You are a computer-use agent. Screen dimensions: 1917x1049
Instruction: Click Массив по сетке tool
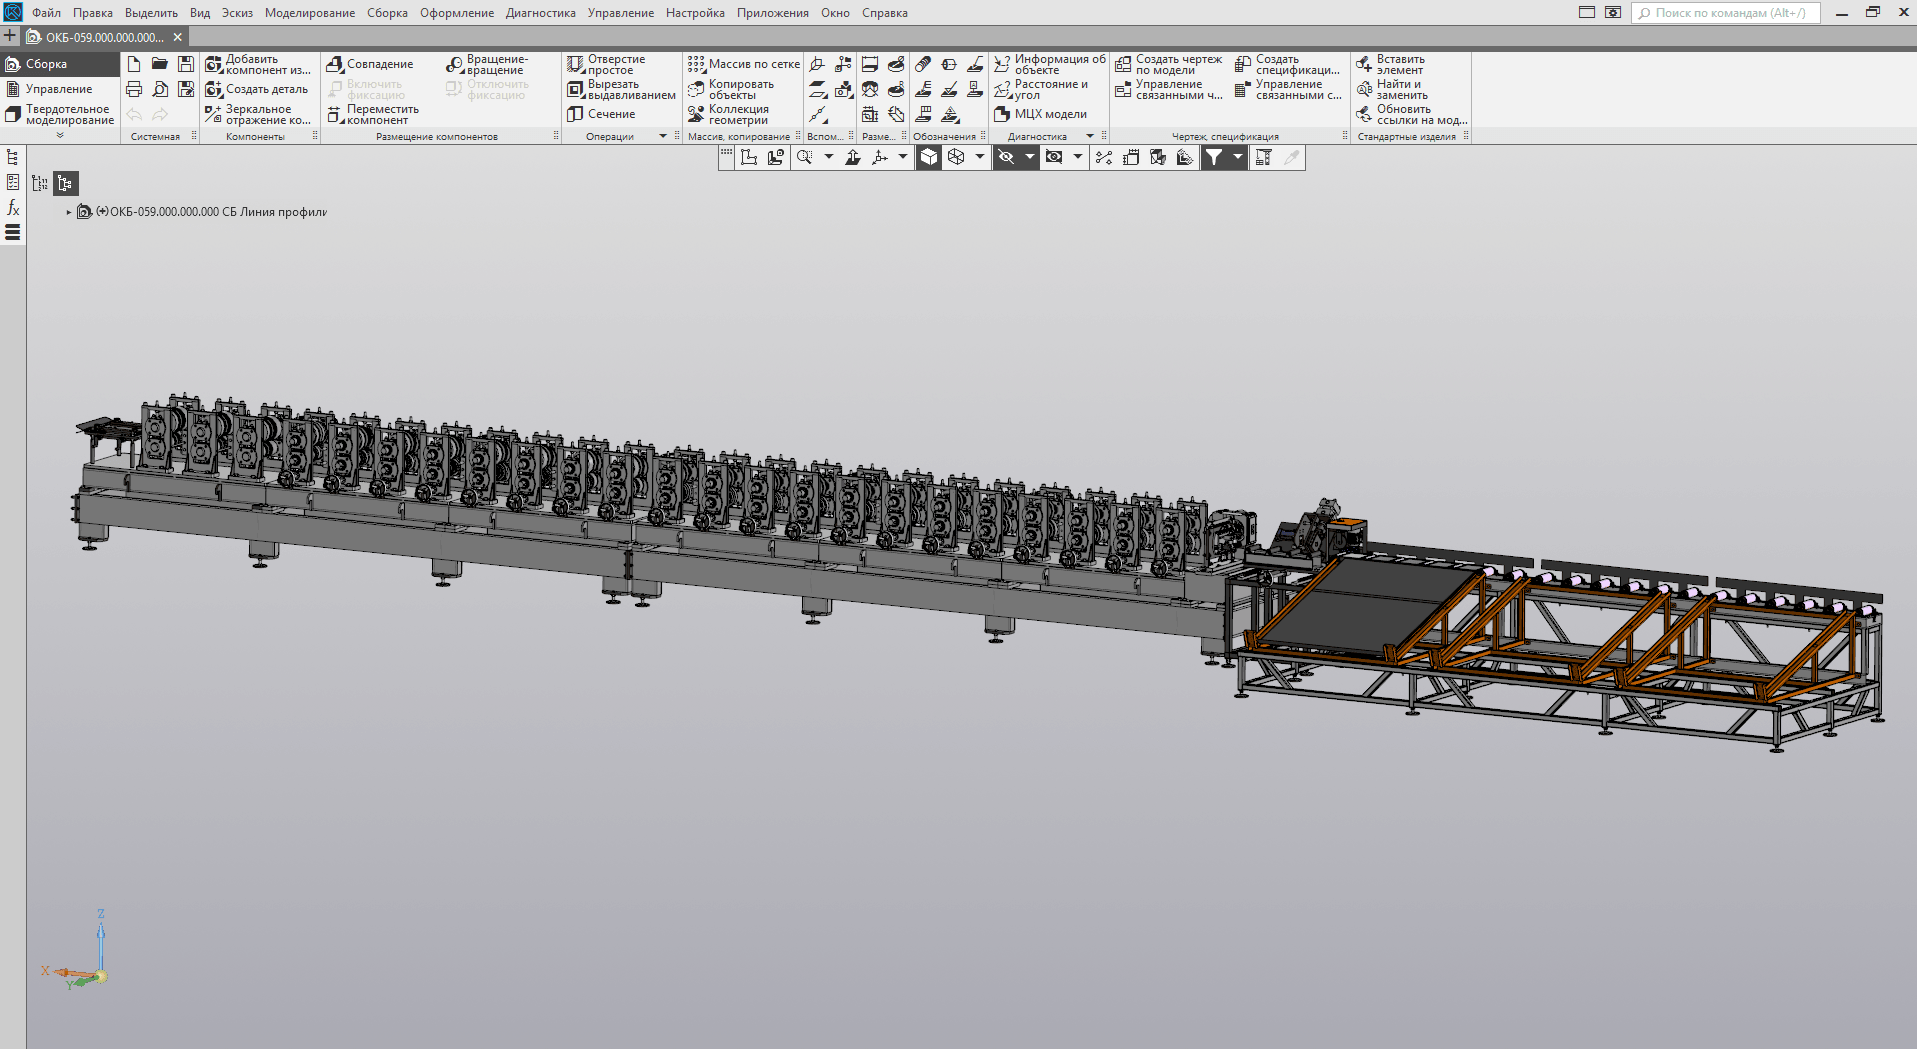pyautogui.click(x=744, y=64)
